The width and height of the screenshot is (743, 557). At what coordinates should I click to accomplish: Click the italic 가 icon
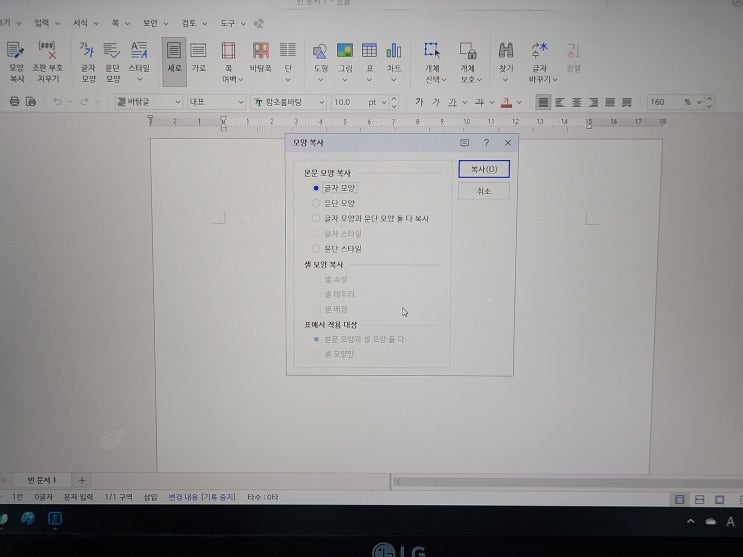[x=435, y=101]
